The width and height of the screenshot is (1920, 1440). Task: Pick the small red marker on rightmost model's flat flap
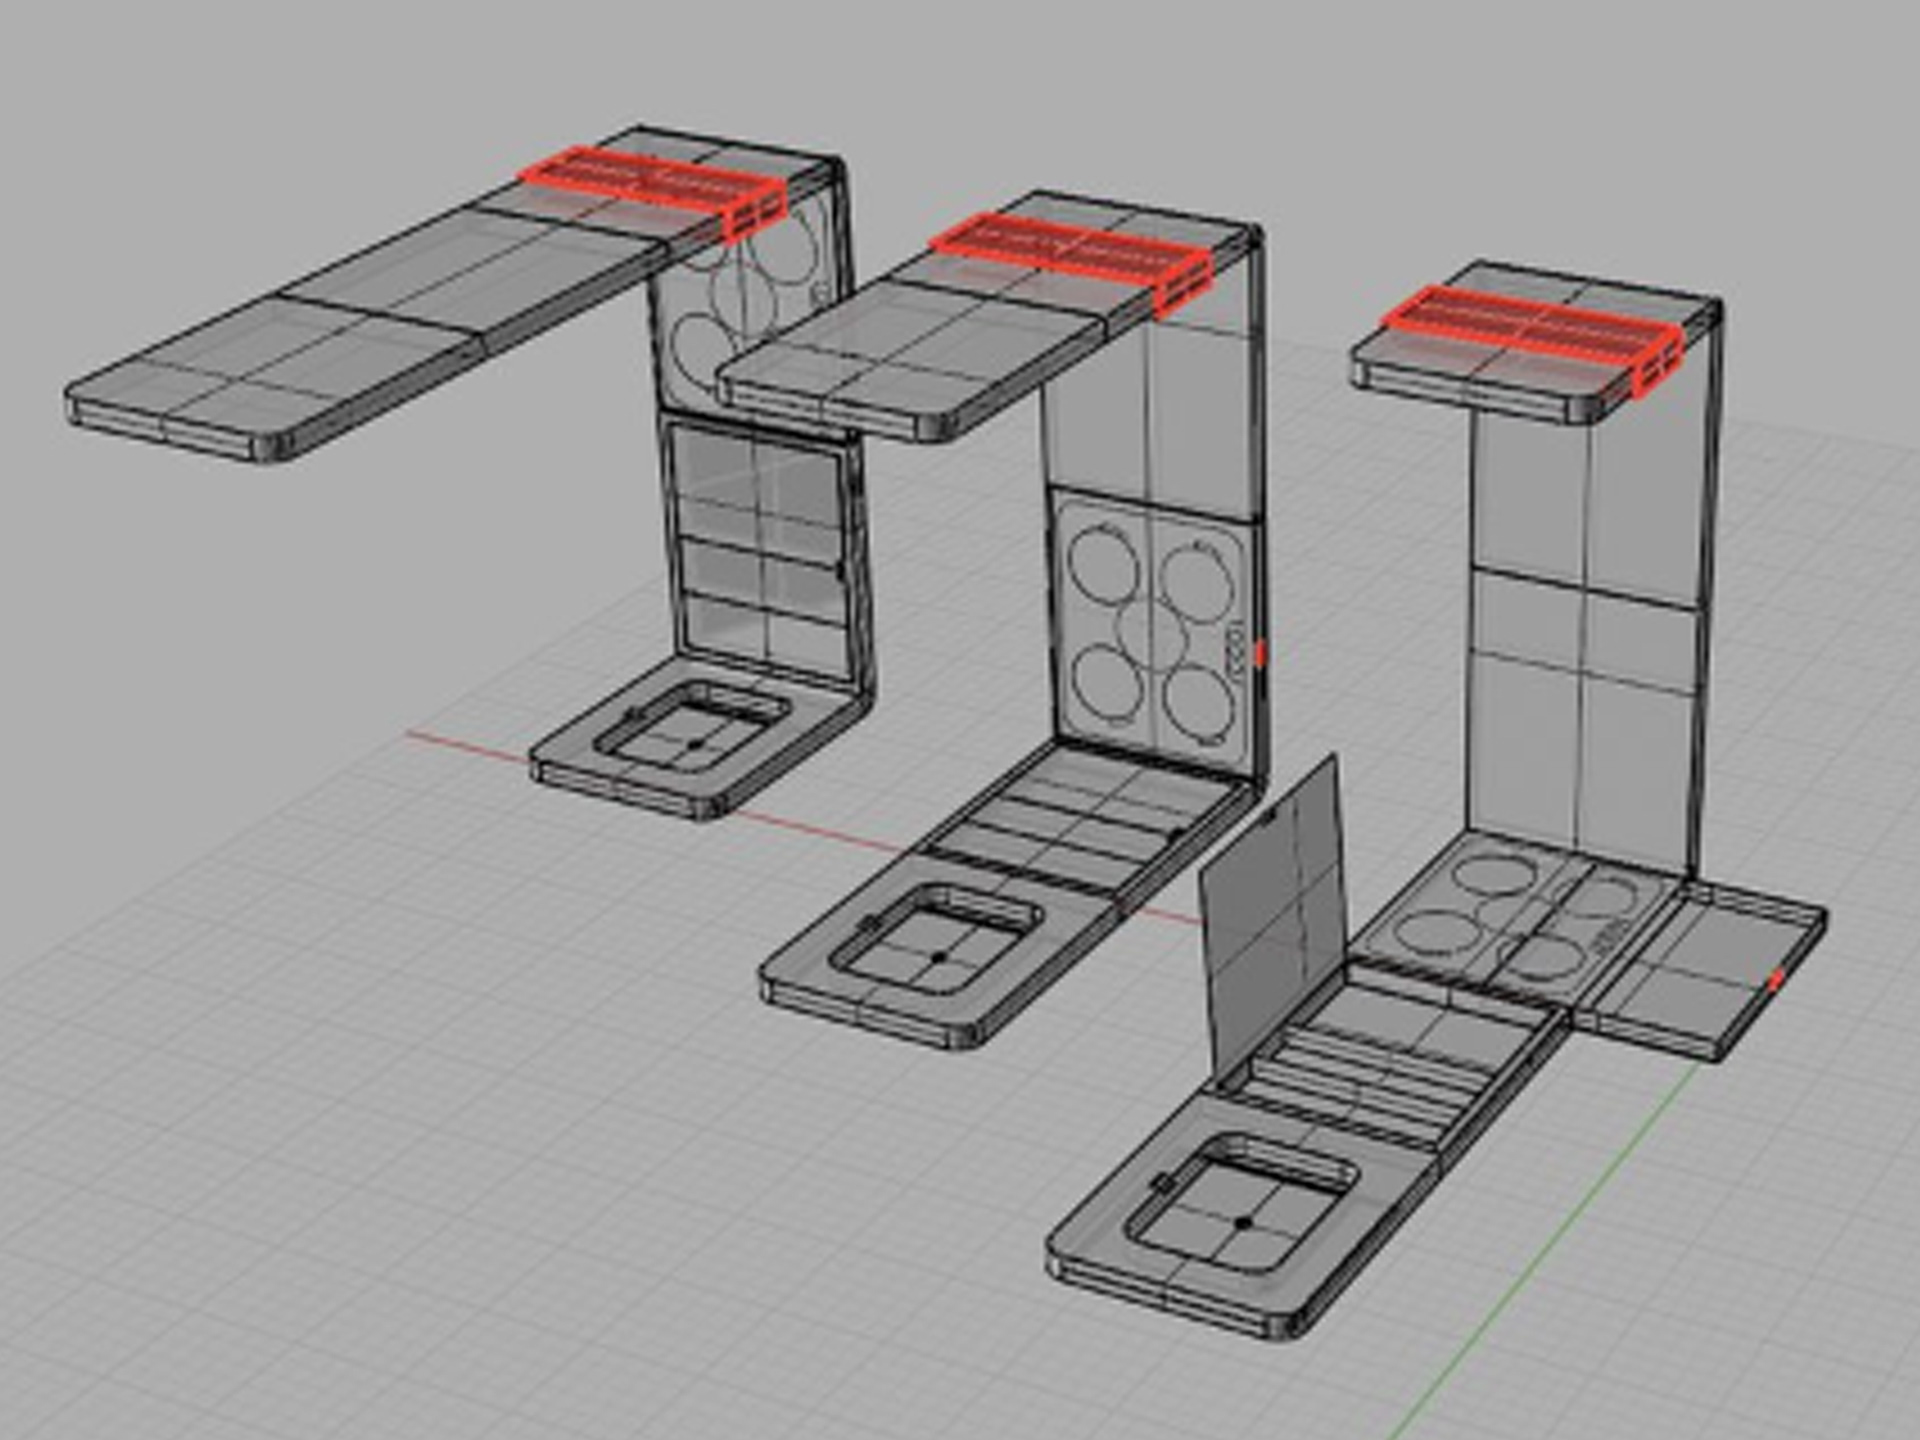1776,980
